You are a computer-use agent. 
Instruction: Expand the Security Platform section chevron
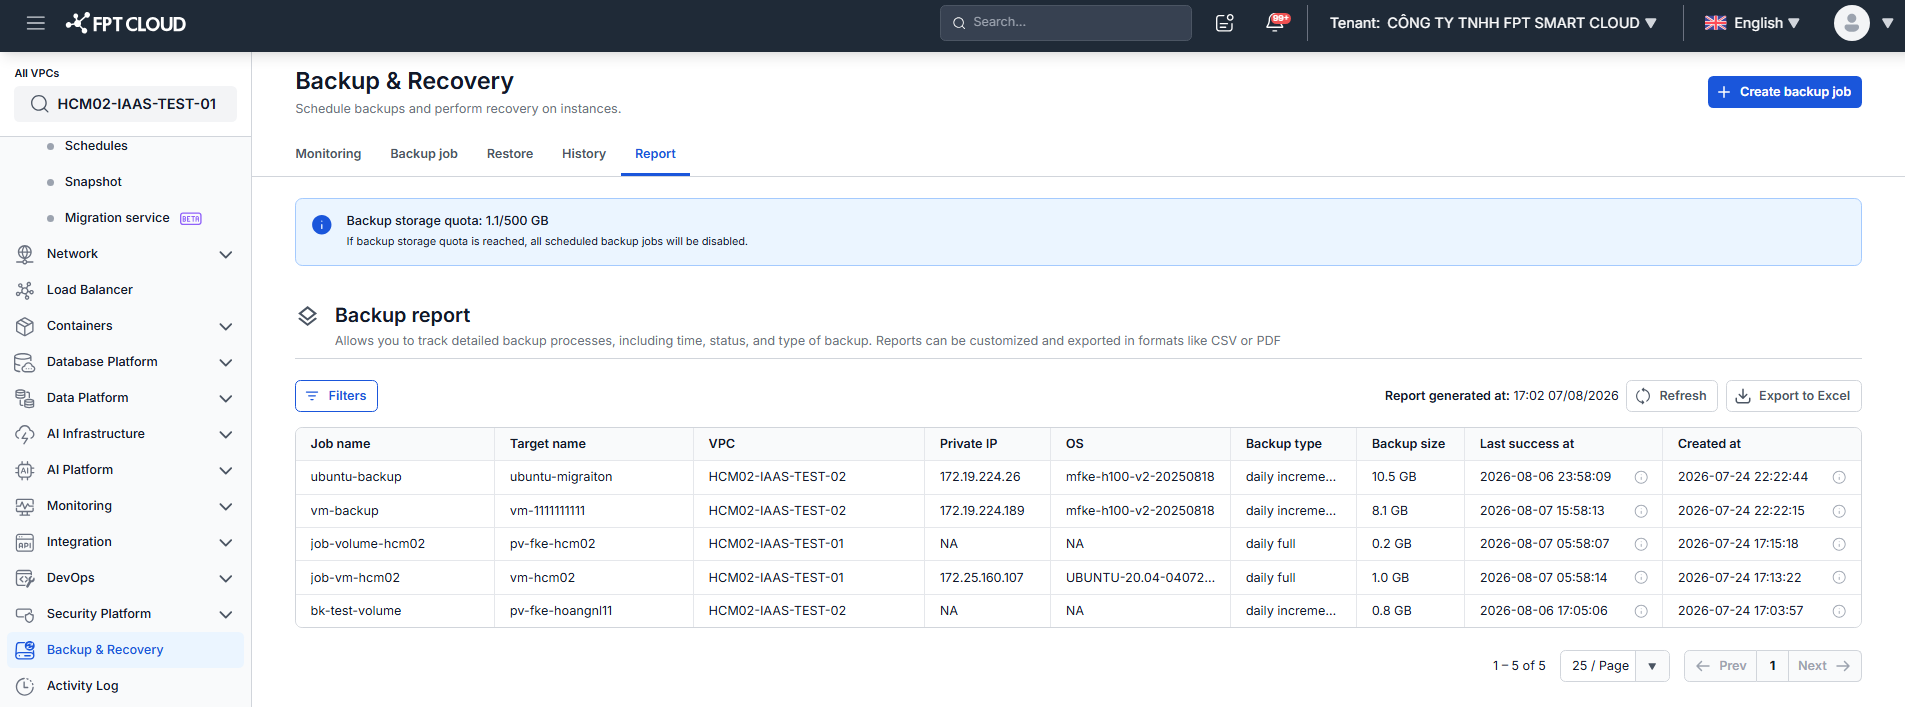[x=226, y=615]
